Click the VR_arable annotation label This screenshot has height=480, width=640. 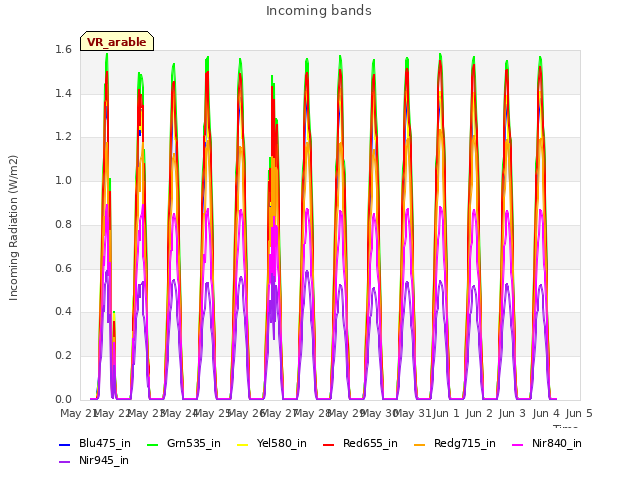[x=117, y=41]
